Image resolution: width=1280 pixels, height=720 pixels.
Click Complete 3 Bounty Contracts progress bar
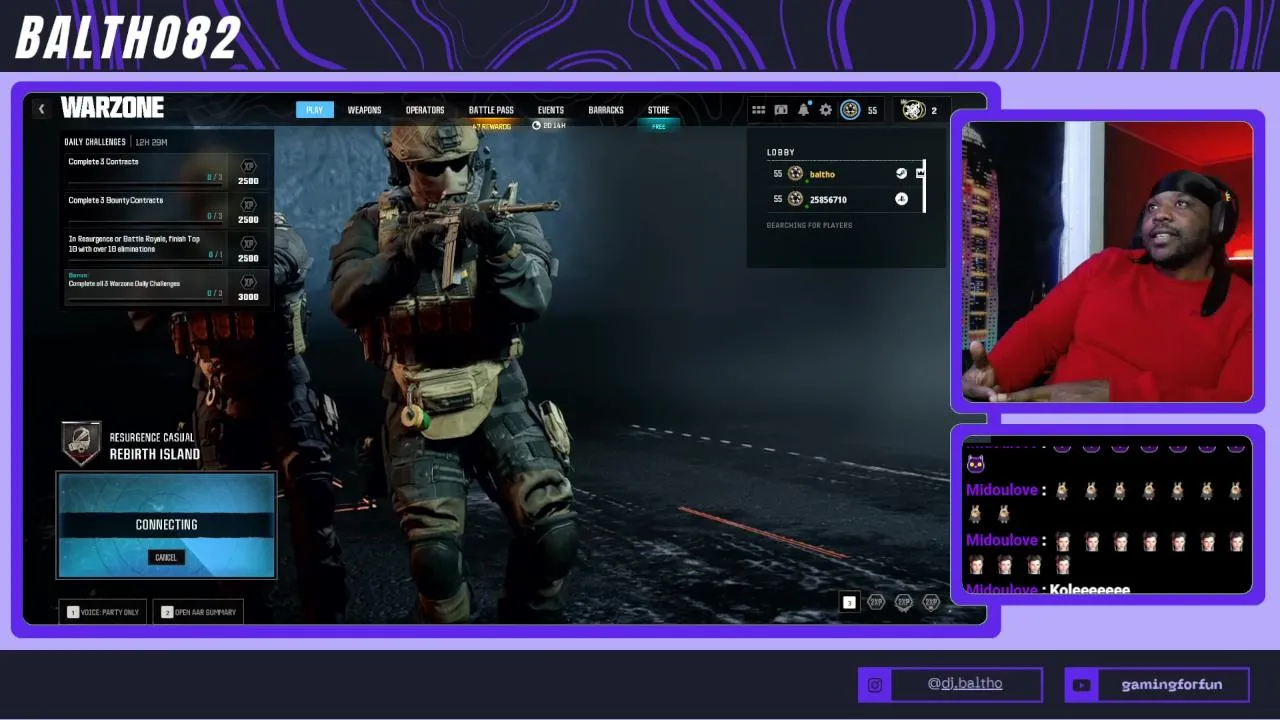145,223
